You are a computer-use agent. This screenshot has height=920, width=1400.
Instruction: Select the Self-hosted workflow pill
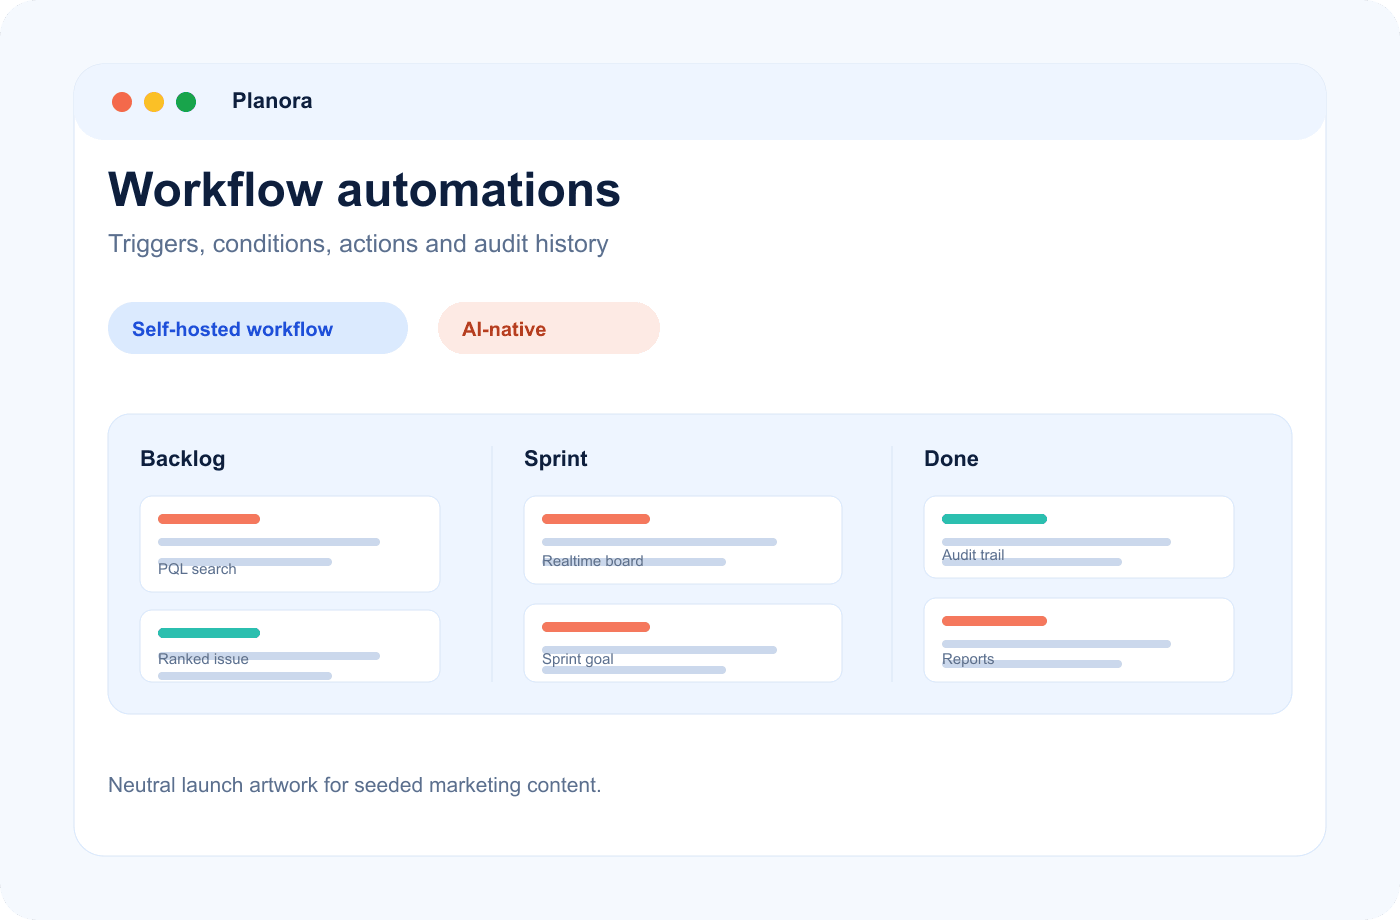point(258,328)
